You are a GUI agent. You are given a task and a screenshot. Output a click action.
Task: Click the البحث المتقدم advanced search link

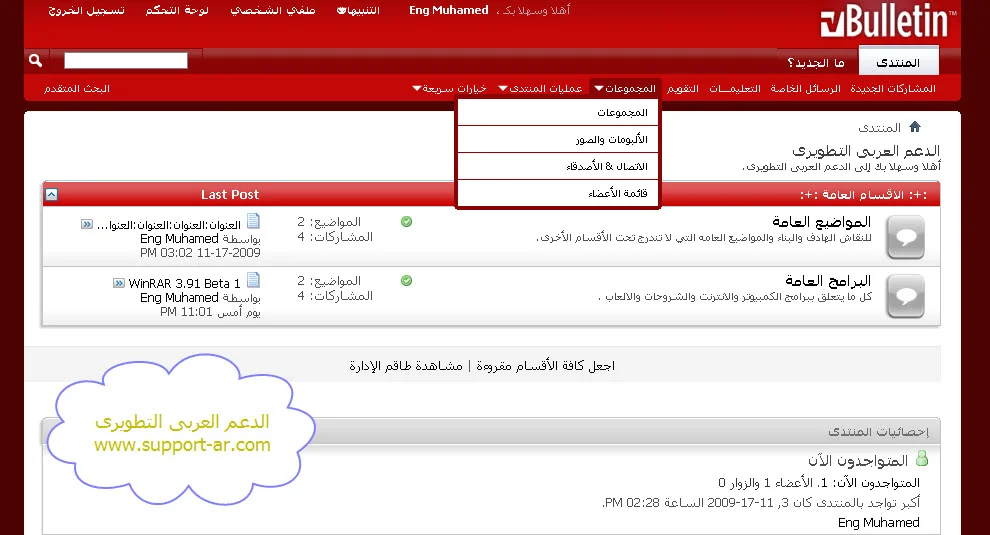tap(77, 88)
